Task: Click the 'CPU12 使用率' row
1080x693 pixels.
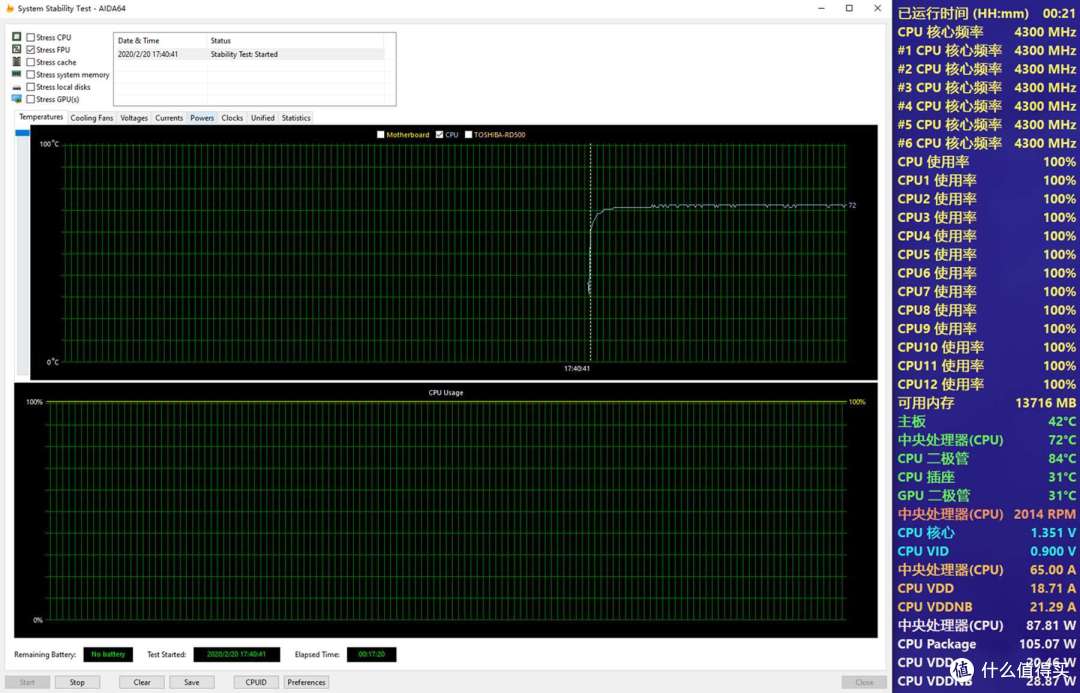Action: 986,384
